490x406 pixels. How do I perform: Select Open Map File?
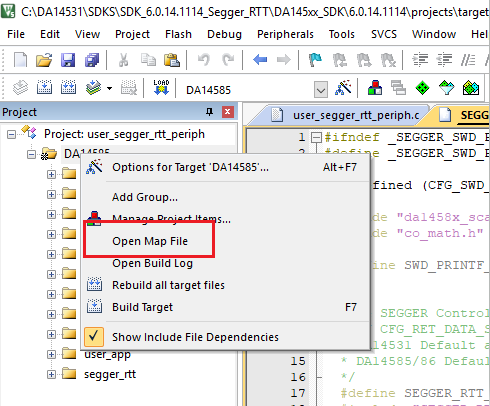[x=226, y=241]
